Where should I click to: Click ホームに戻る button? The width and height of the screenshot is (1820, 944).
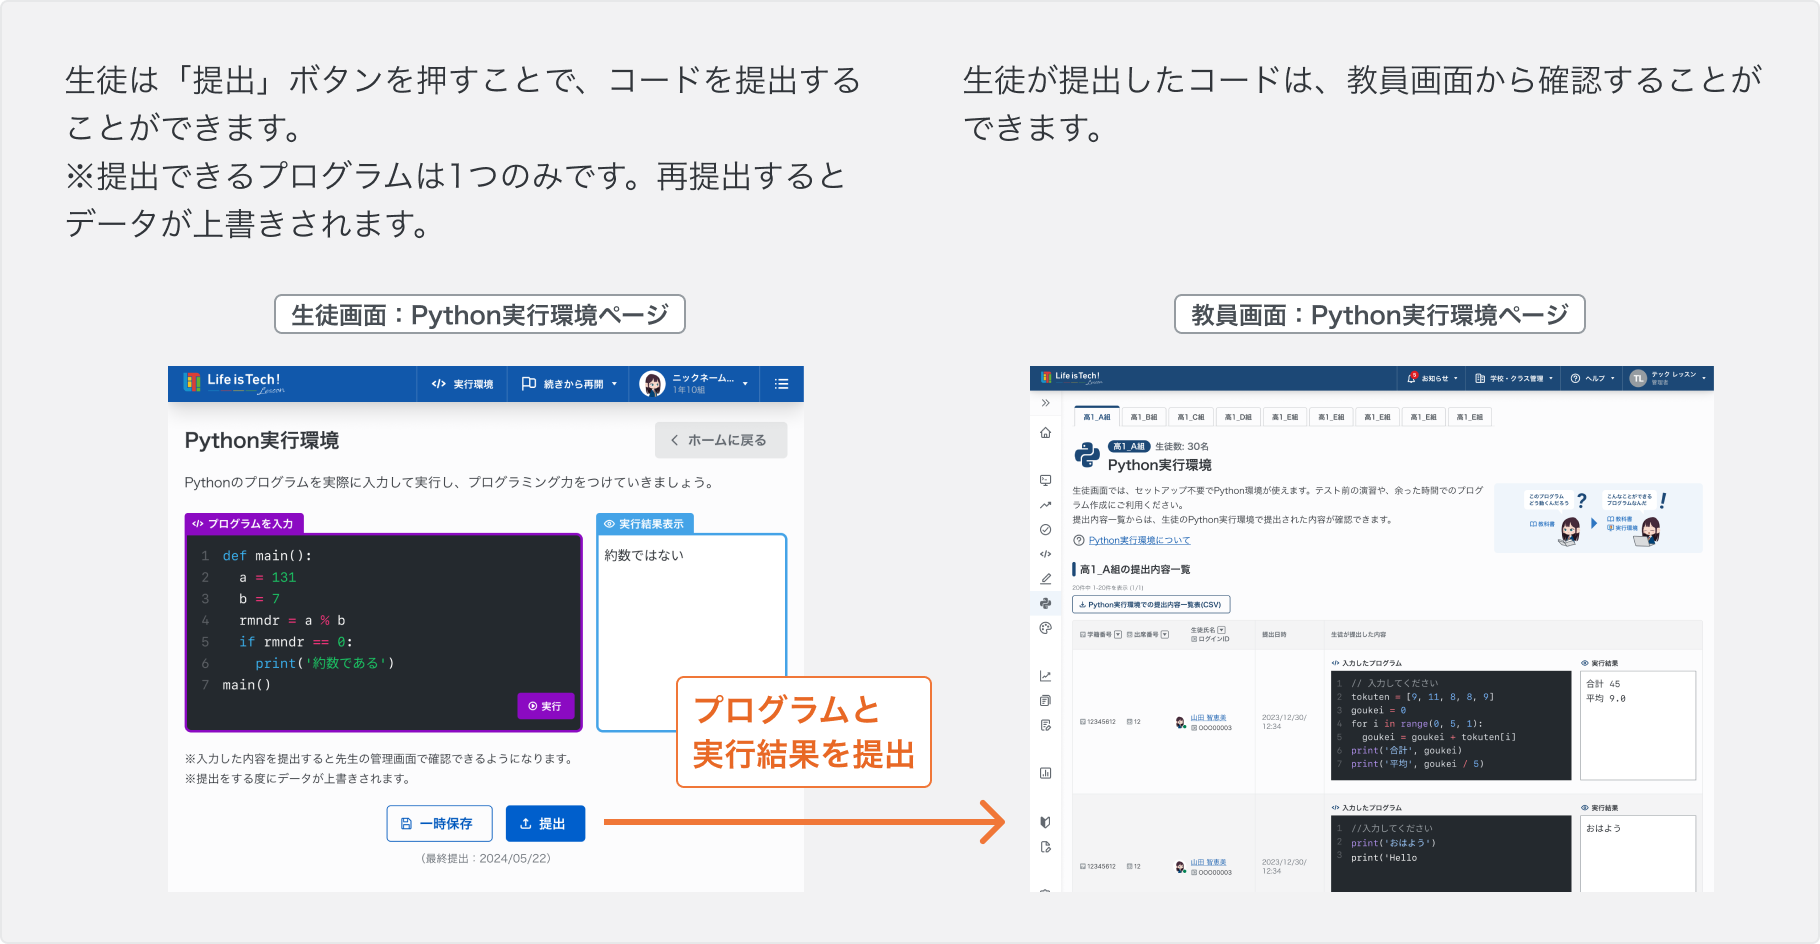(720, 440)
